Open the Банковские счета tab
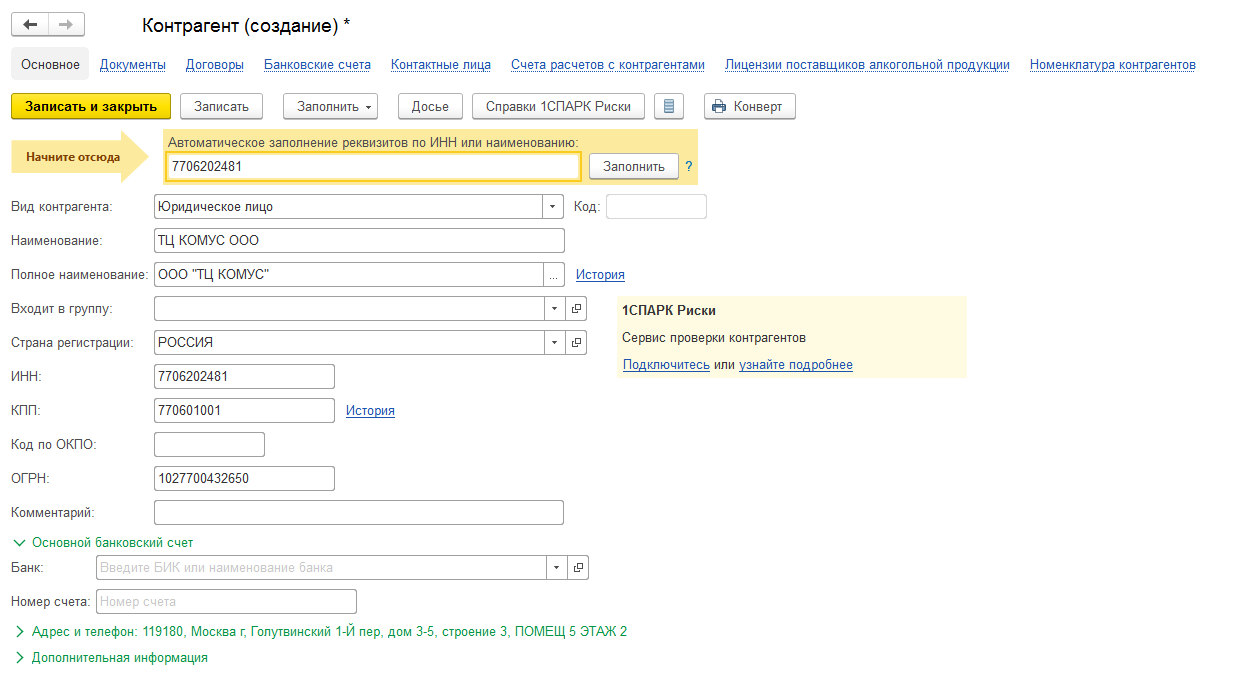The height and width of the screenshot is (690, 1253). click(x=318, y=65)
